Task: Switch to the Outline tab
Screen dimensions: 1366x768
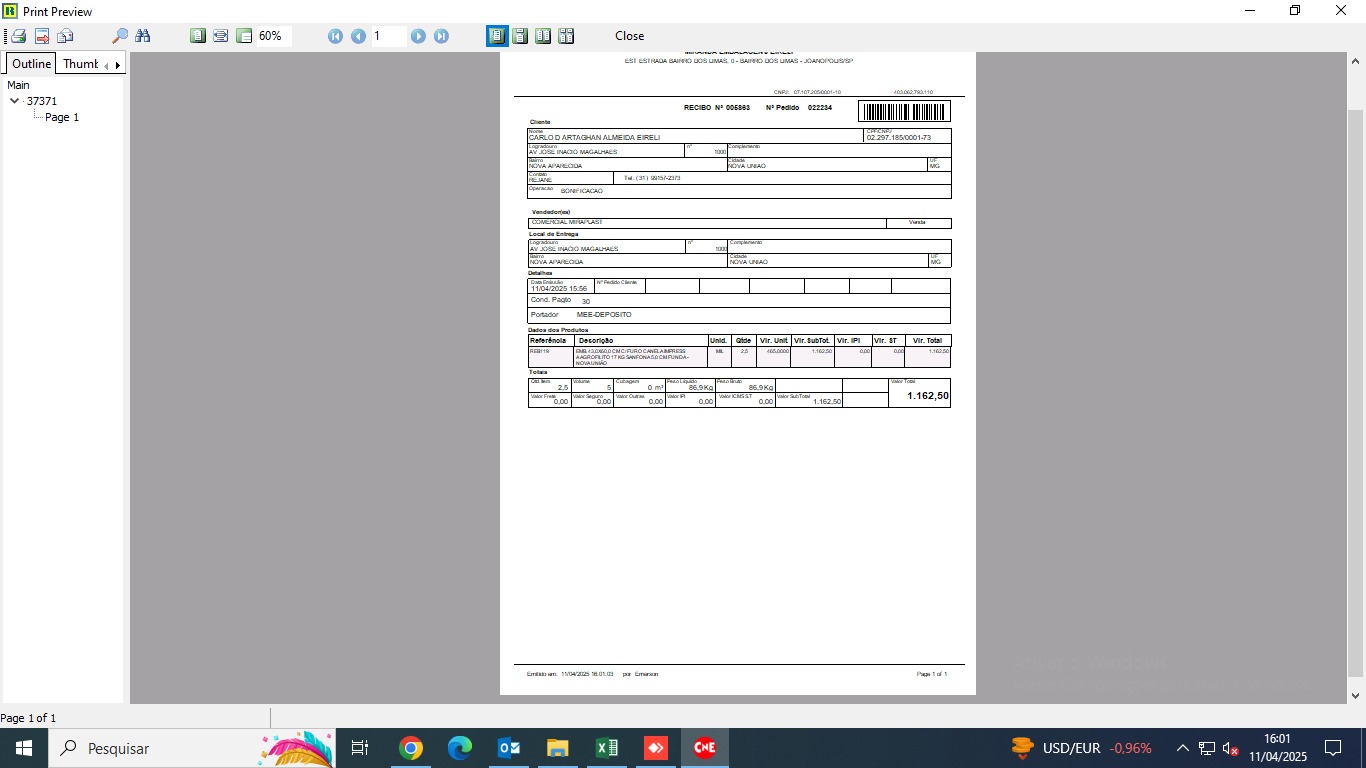Action: (31, 64)
